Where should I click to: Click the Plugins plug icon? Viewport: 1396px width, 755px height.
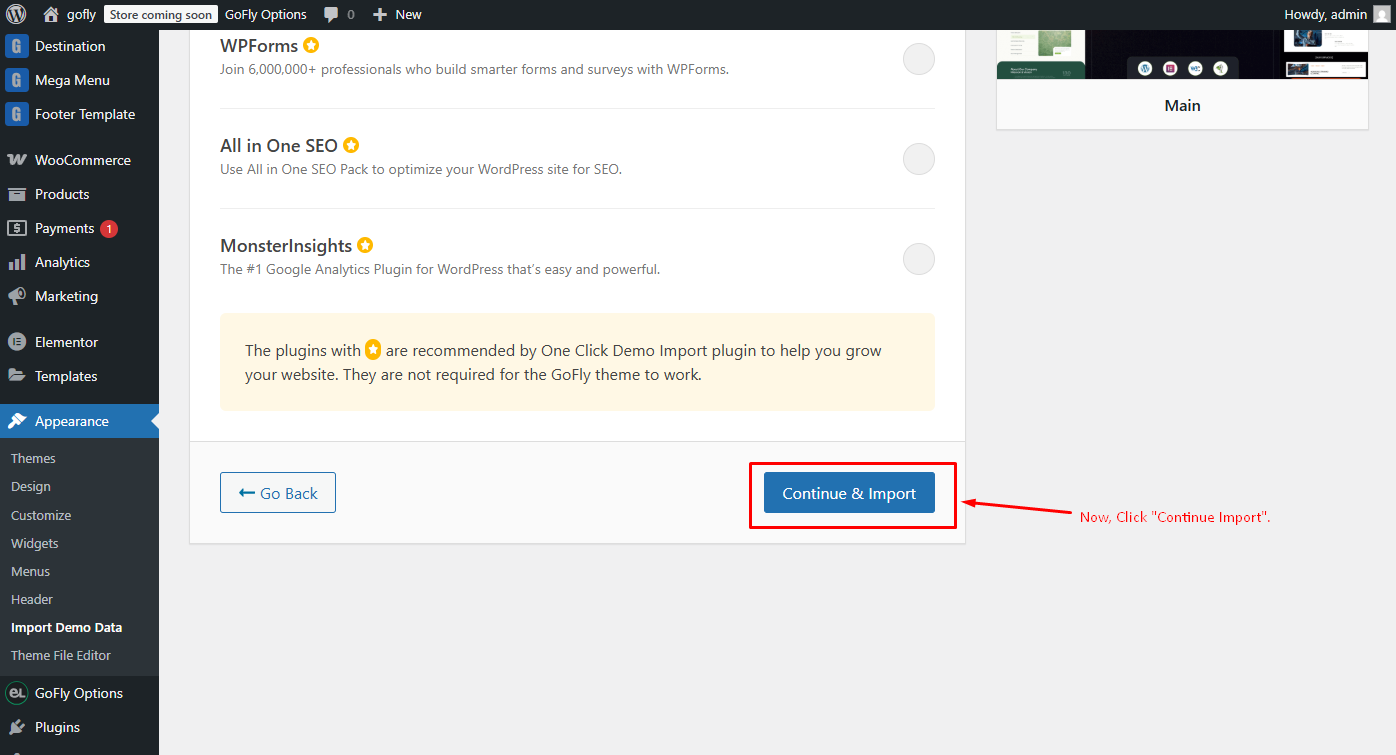pos(17,727)
